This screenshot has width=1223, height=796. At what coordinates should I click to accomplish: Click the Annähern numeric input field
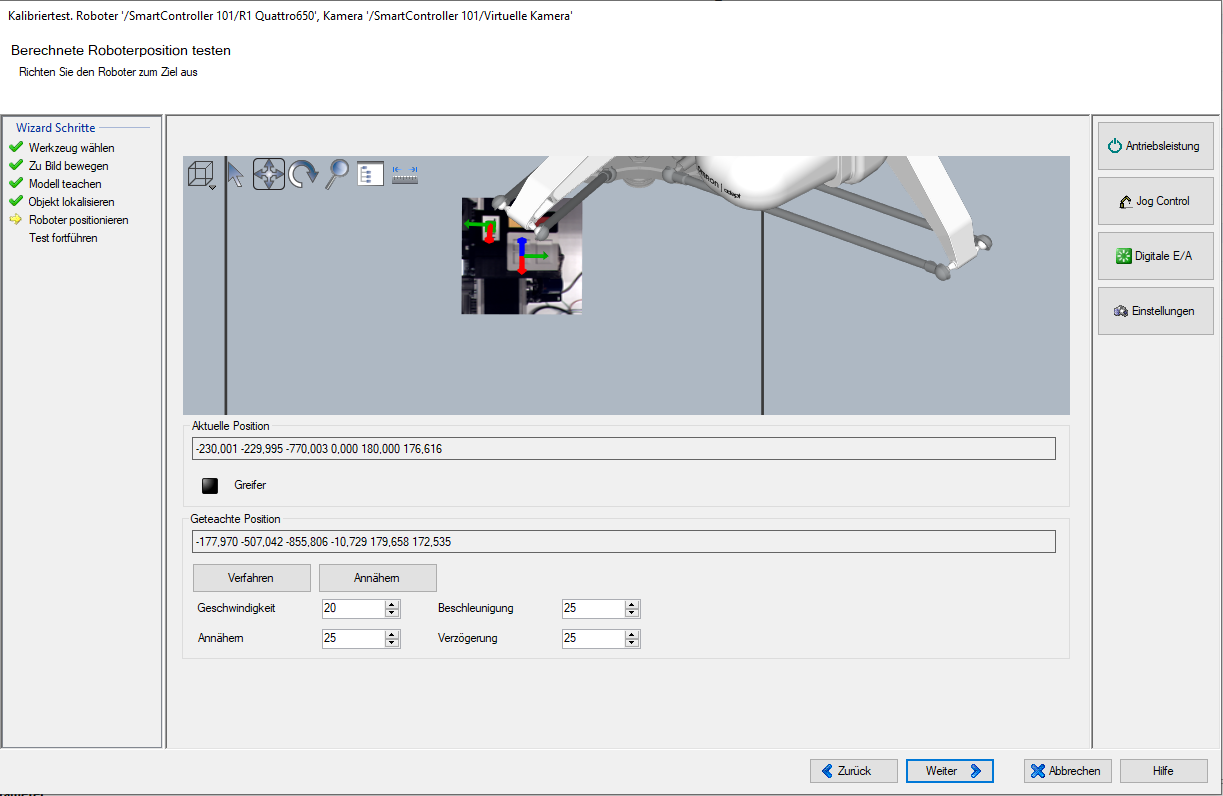coord(352,639)
